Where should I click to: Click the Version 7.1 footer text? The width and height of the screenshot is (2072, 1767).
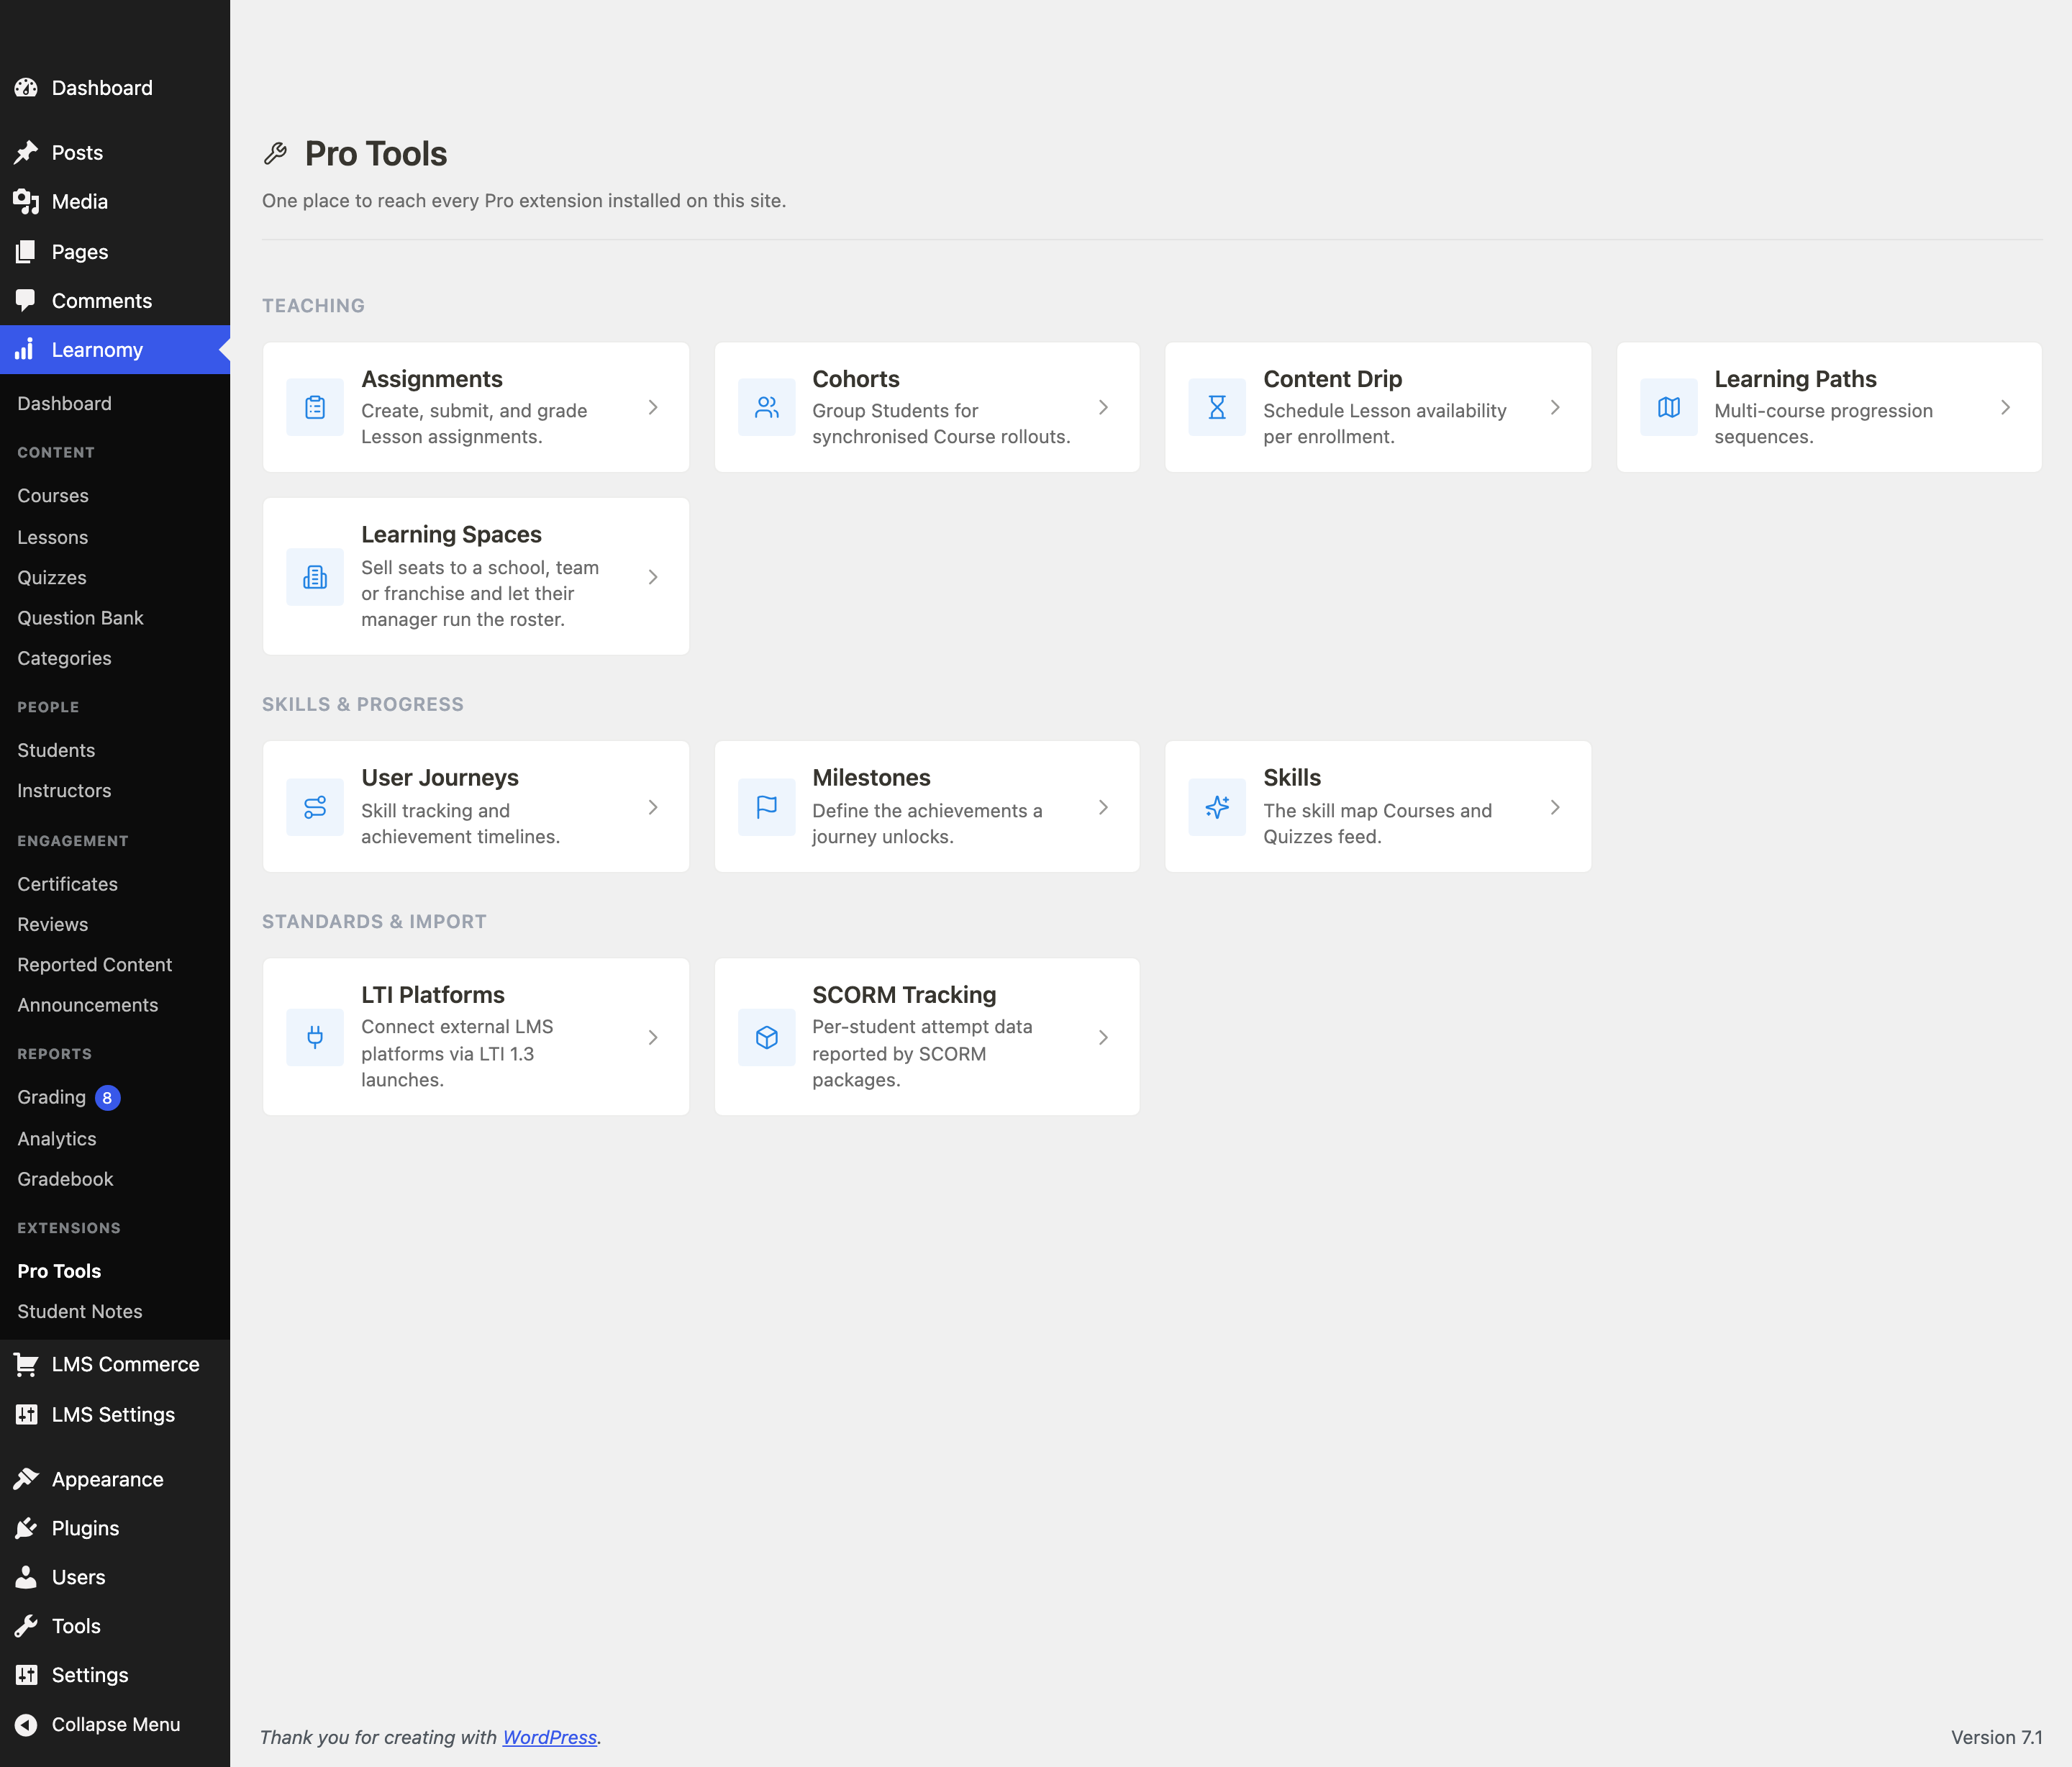(x=1996, y=1737)
